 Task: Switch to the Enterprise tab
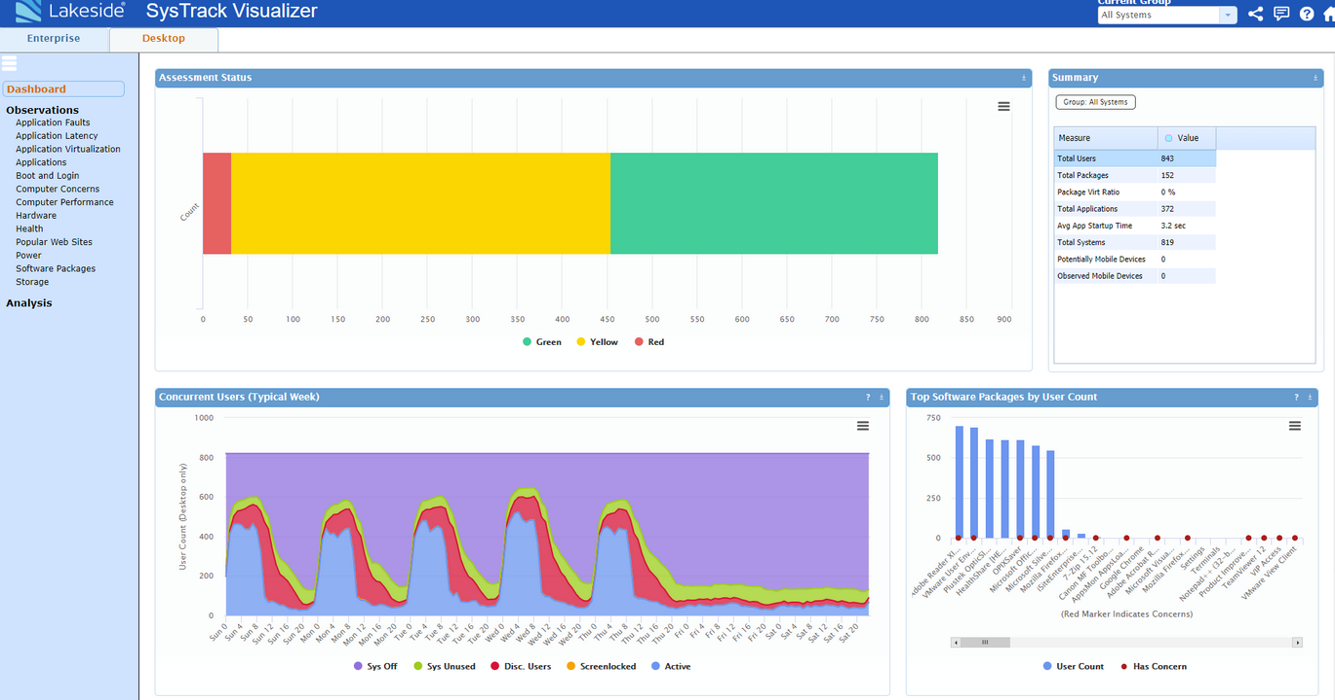[x=54, y=38]
